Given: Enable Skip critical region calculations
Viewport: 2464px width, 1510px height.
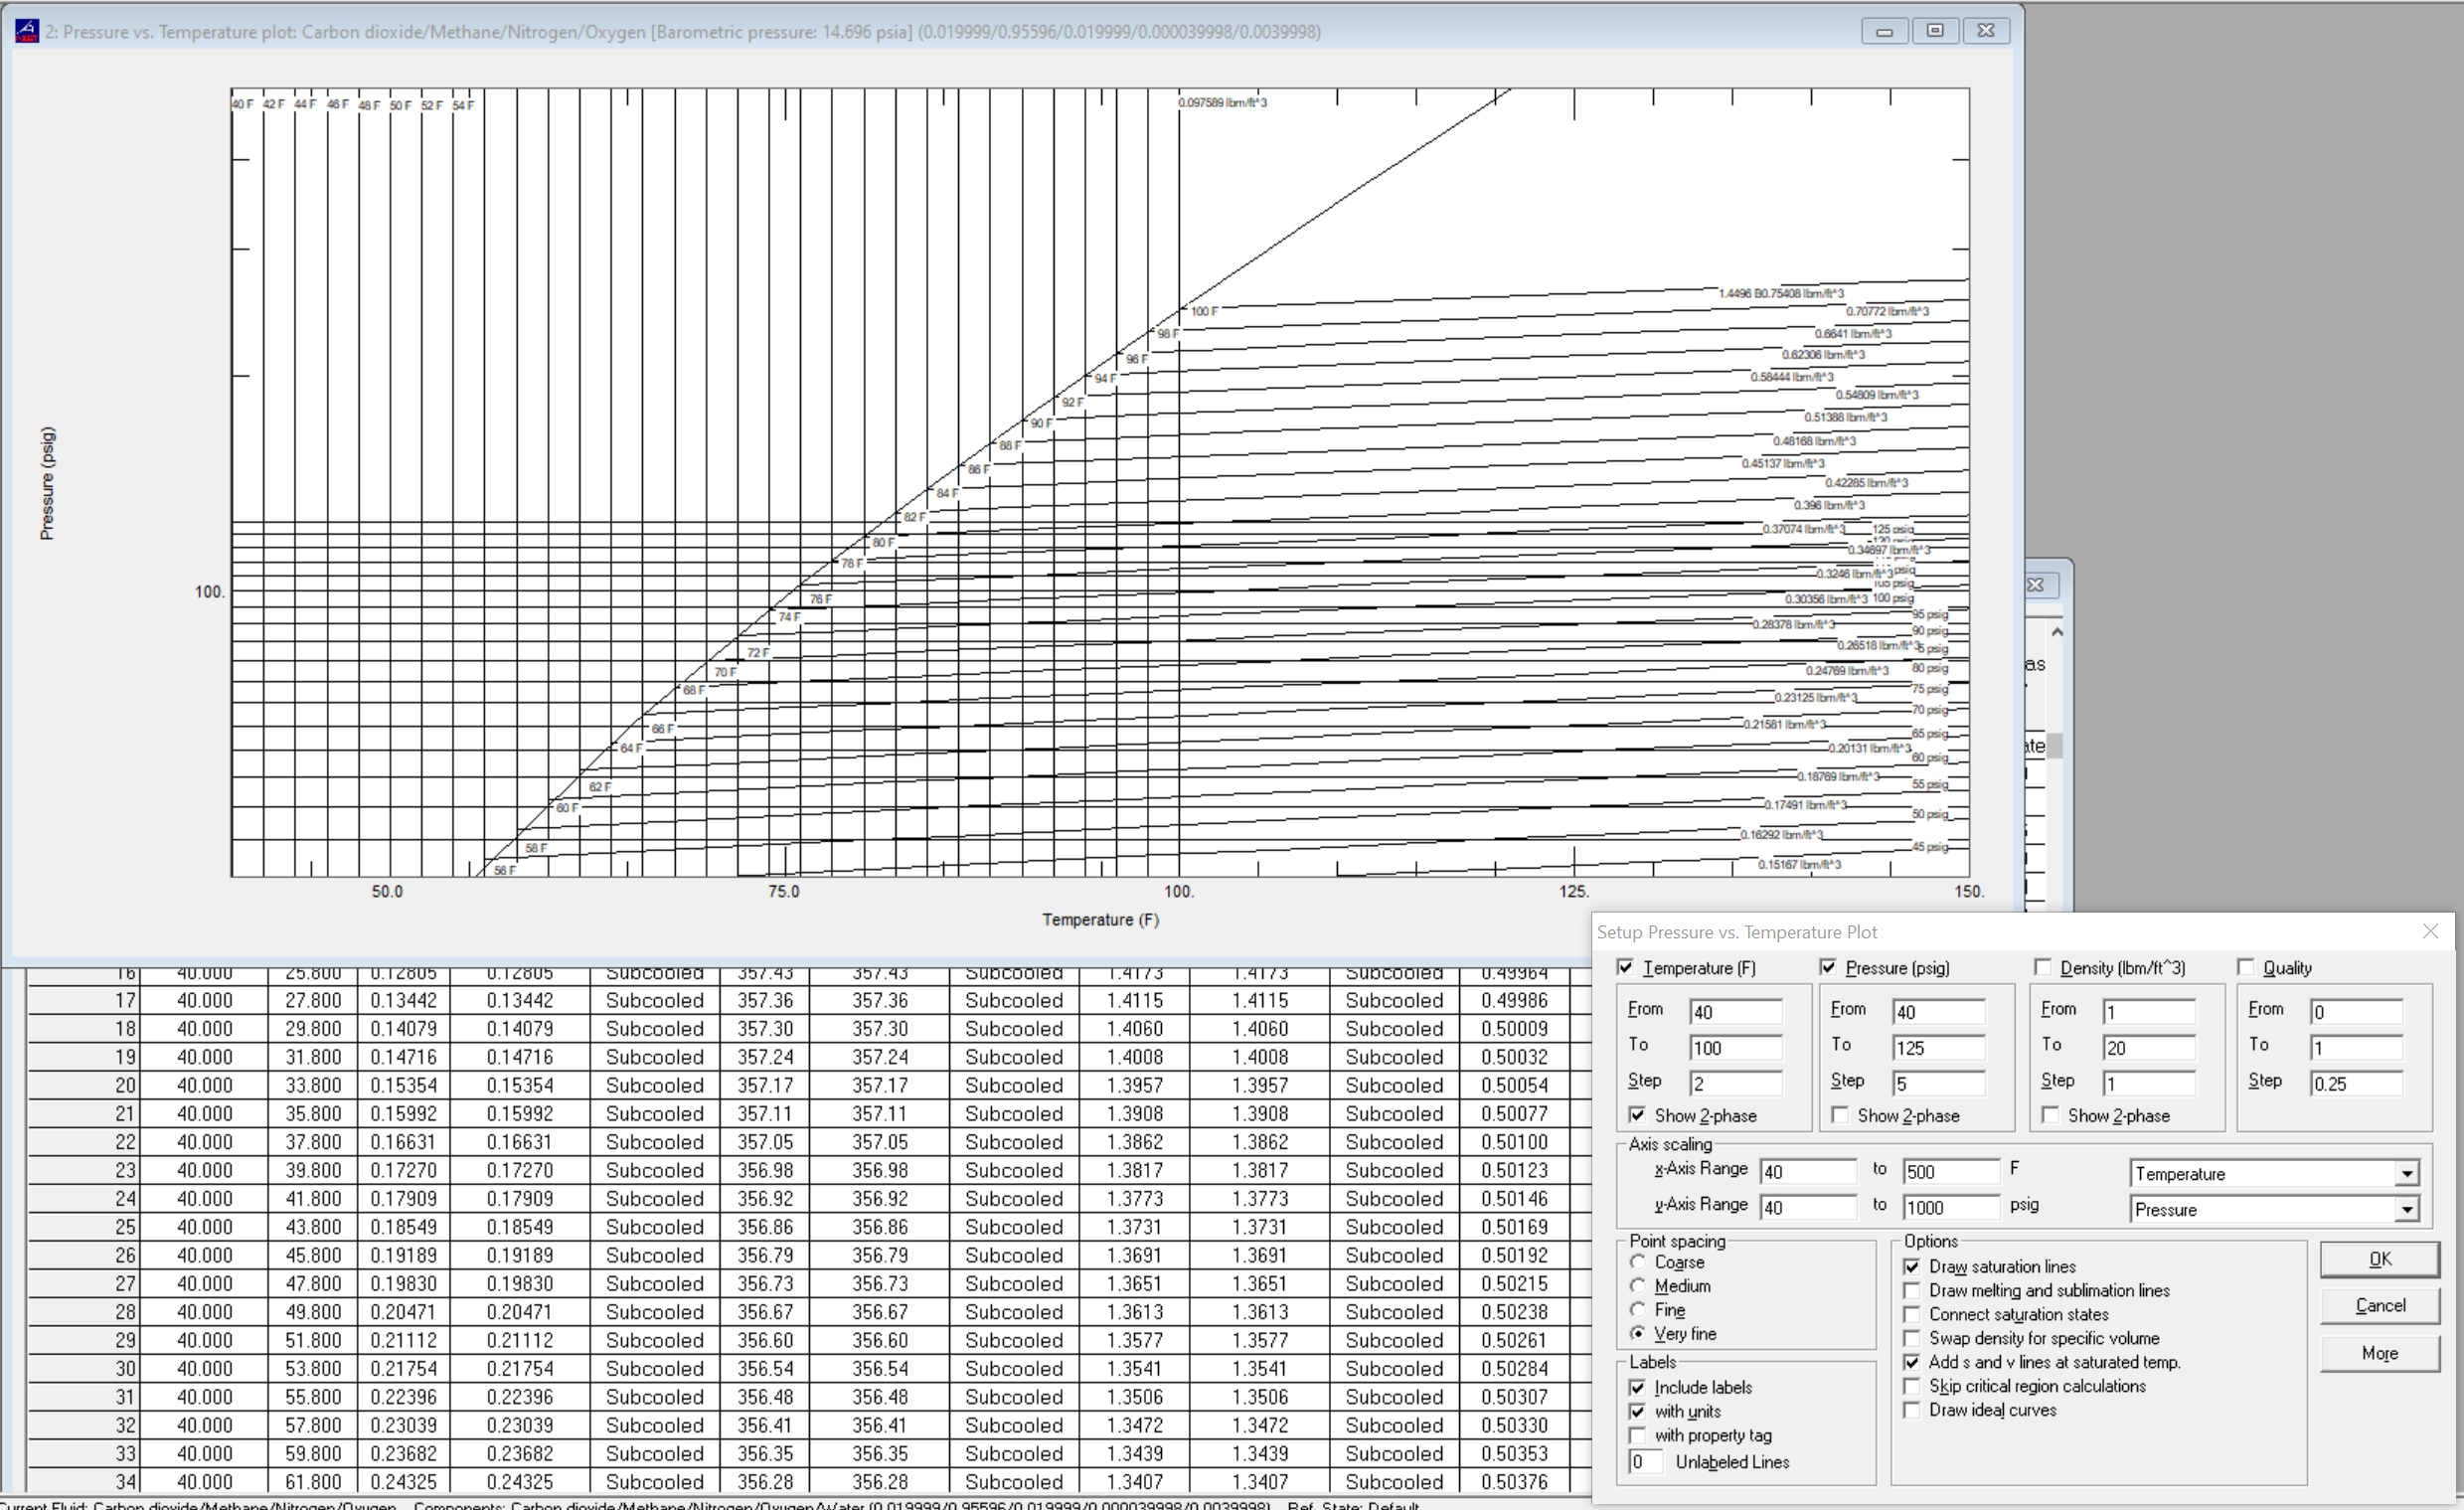Looking at the screenshot, I should pos(1913,1386).
